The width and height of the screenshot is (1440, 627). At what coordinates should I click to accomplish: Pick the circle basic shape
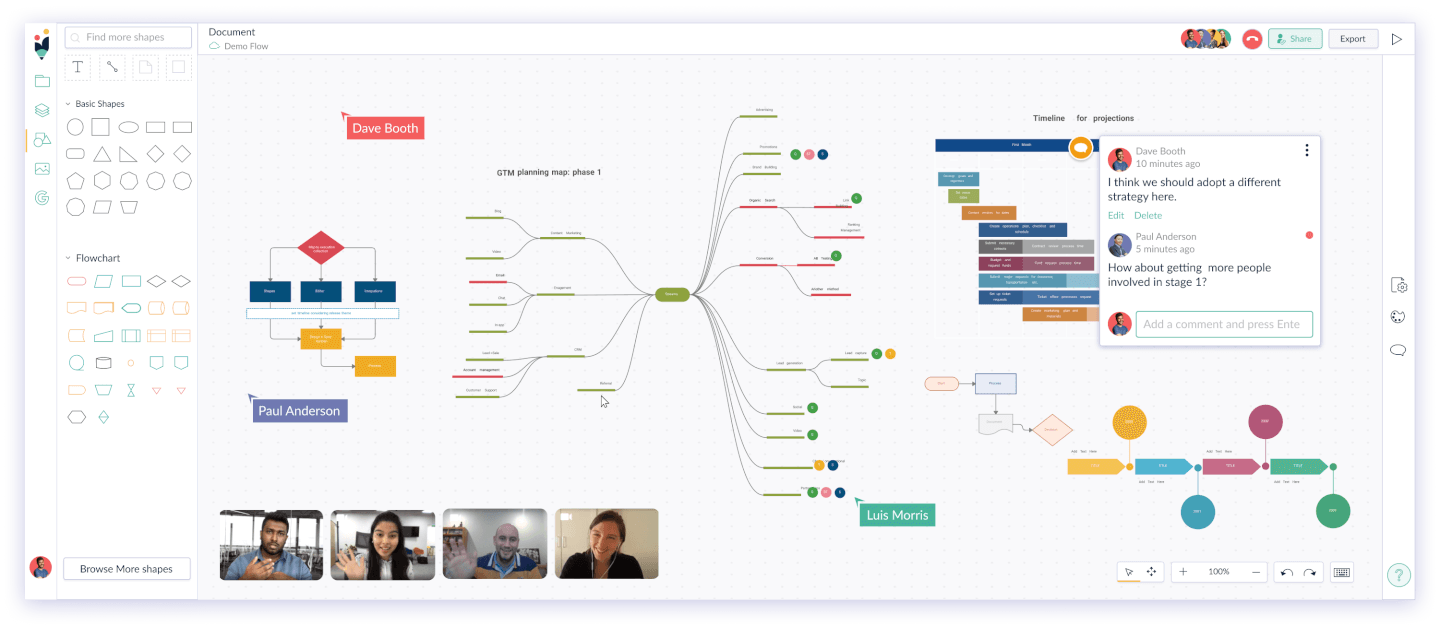point(75,127)
